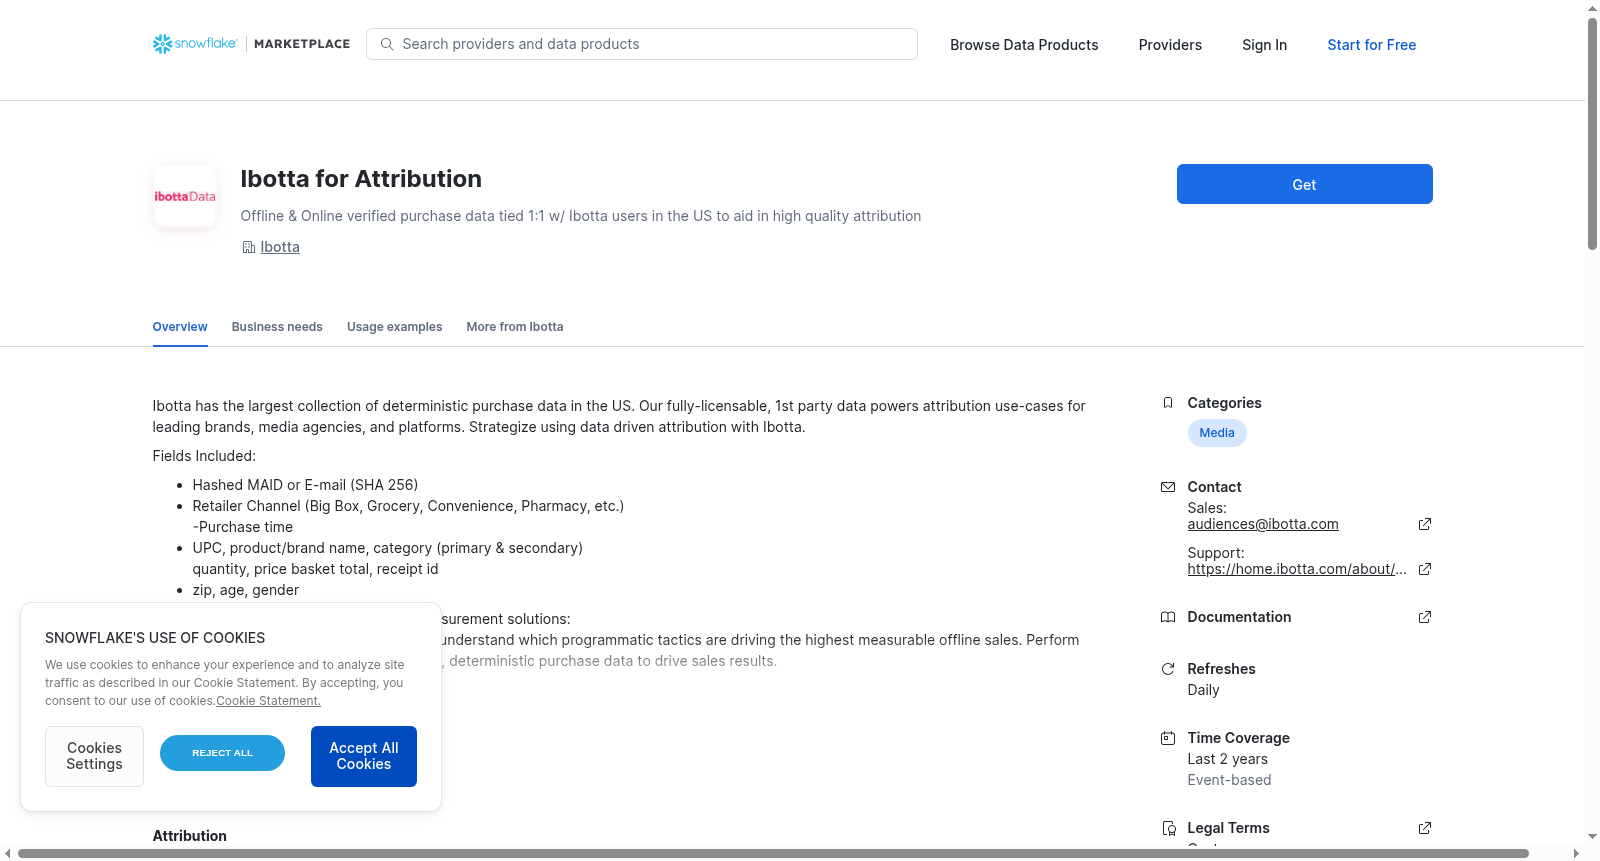
Task: Click the scroll left arrow
Action: click(8, 853)
